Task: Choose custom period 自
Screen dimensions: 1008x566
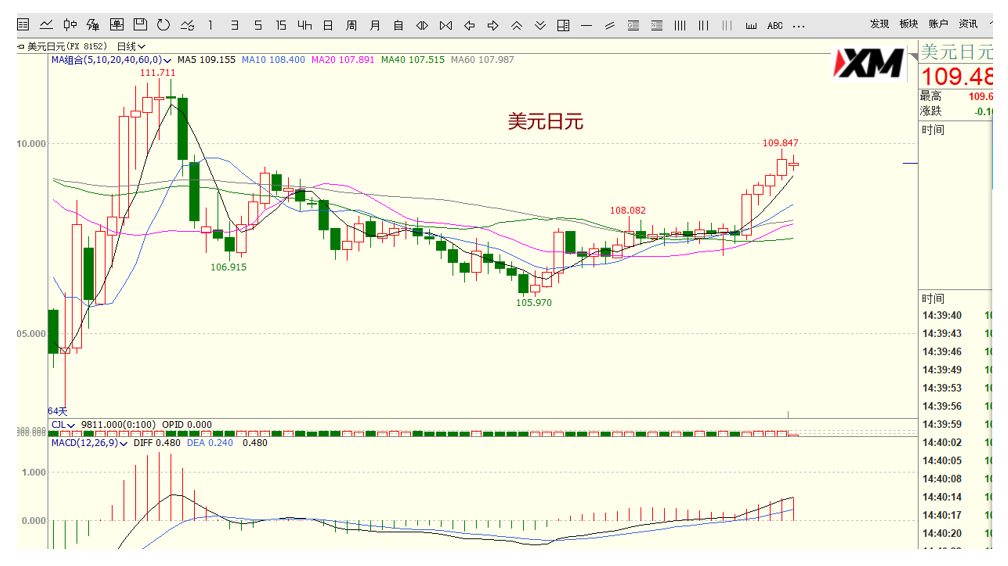Action: 398,25
